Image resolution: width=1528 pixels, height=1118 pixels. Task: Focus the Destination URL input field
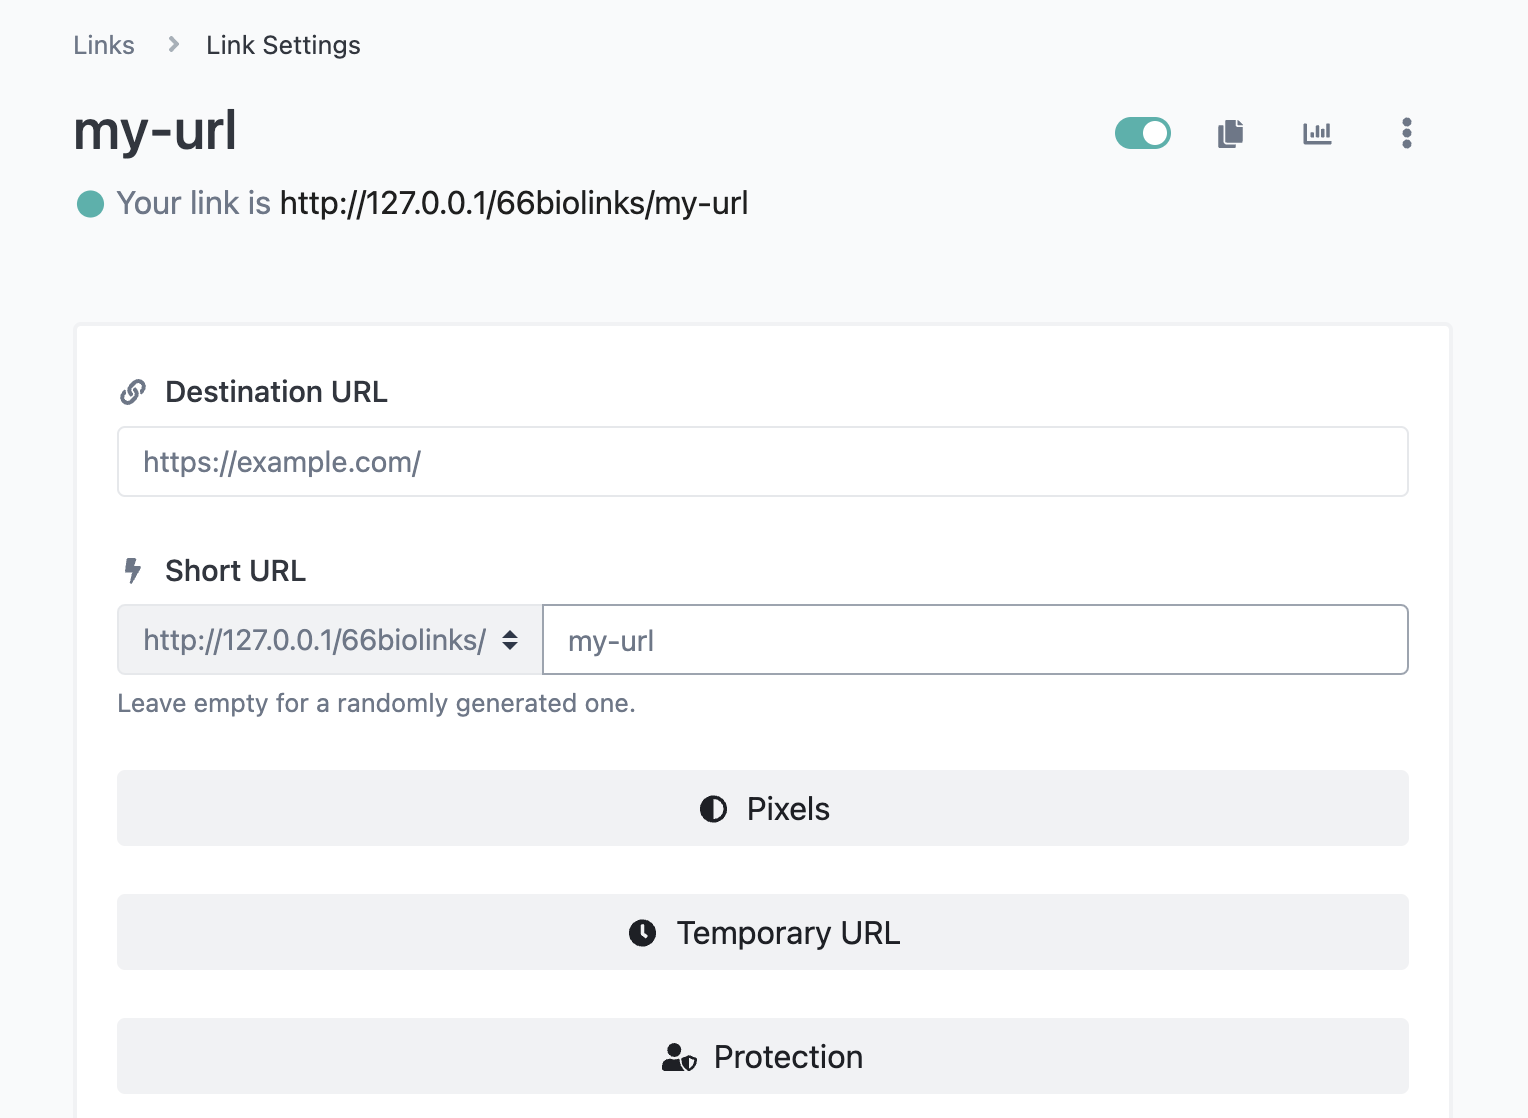762,461
